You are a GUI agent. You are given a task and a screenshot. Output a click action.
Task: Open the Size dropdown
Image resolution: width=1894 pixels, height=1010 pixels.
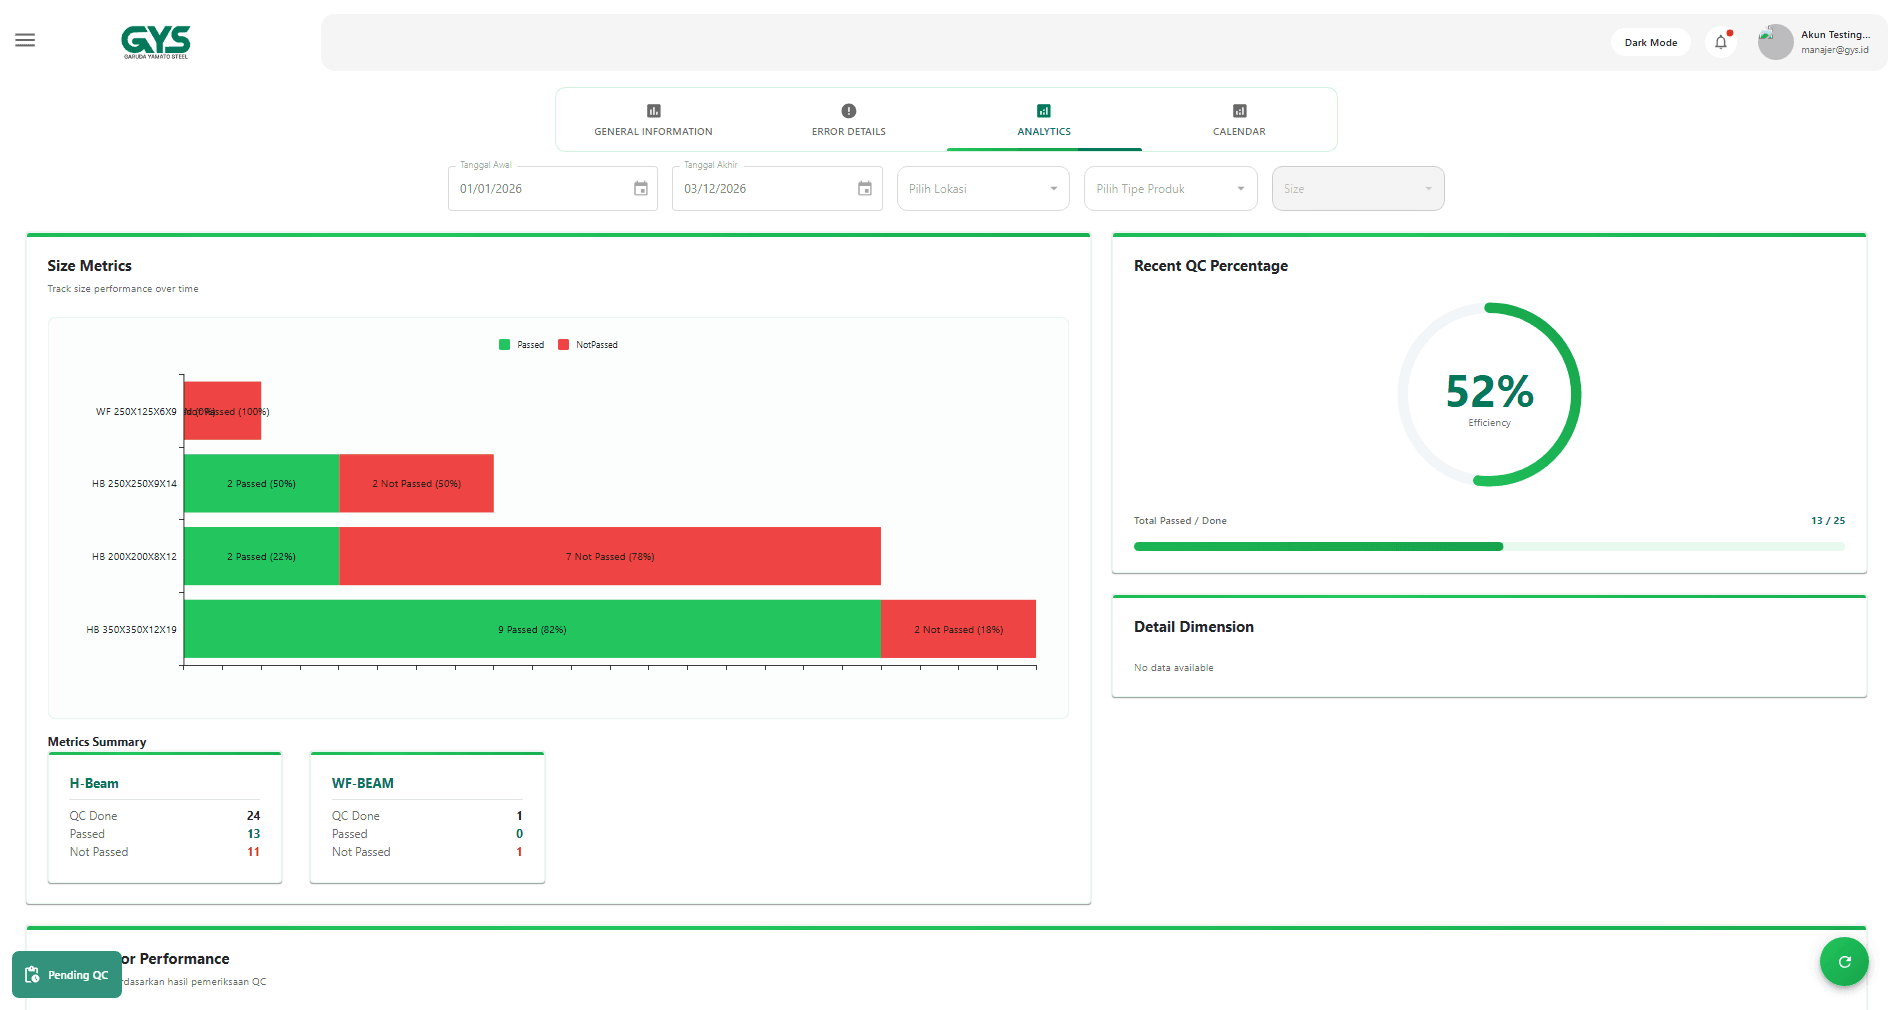[x=1357, y=189]
